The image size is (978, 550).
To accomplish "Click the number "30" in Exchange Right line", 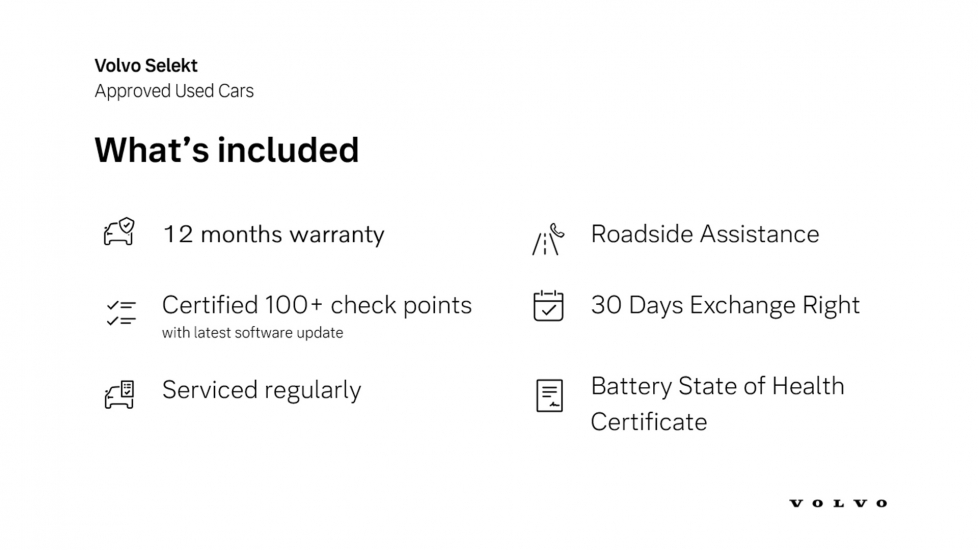I will click(x=606, y=305).
